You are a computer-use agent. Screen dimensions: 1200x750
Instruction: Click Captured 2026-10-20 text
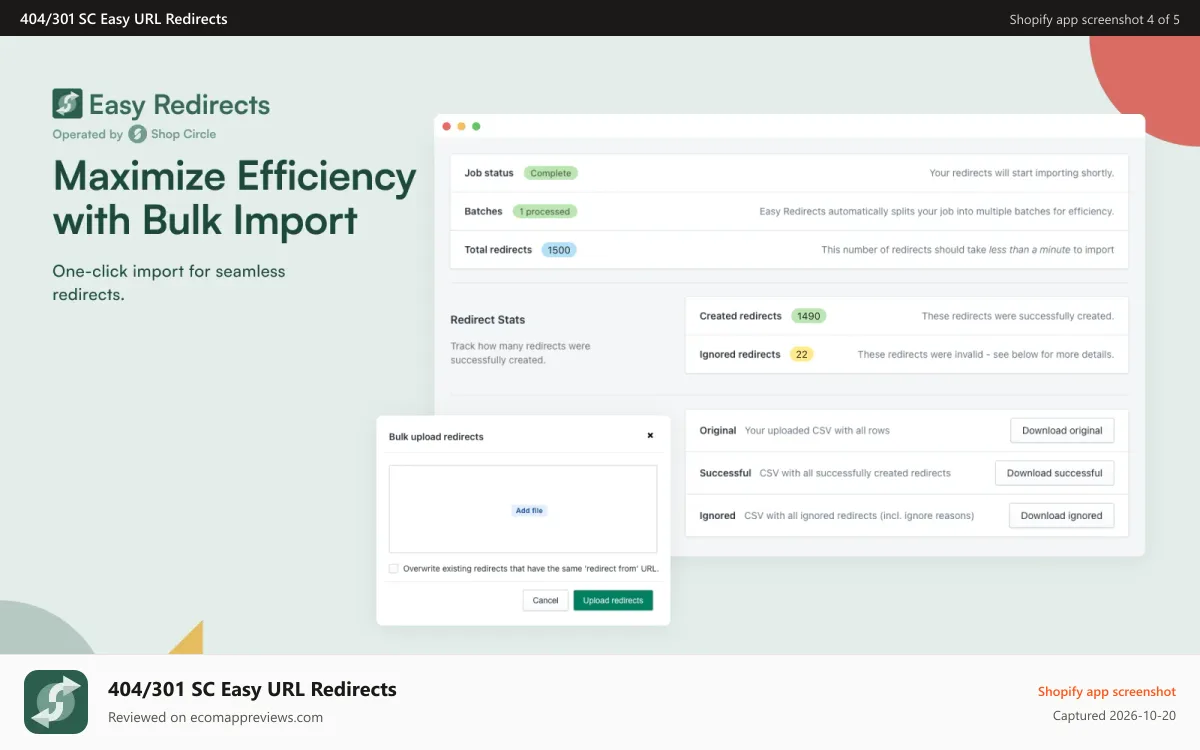(x=1115, y=716)
